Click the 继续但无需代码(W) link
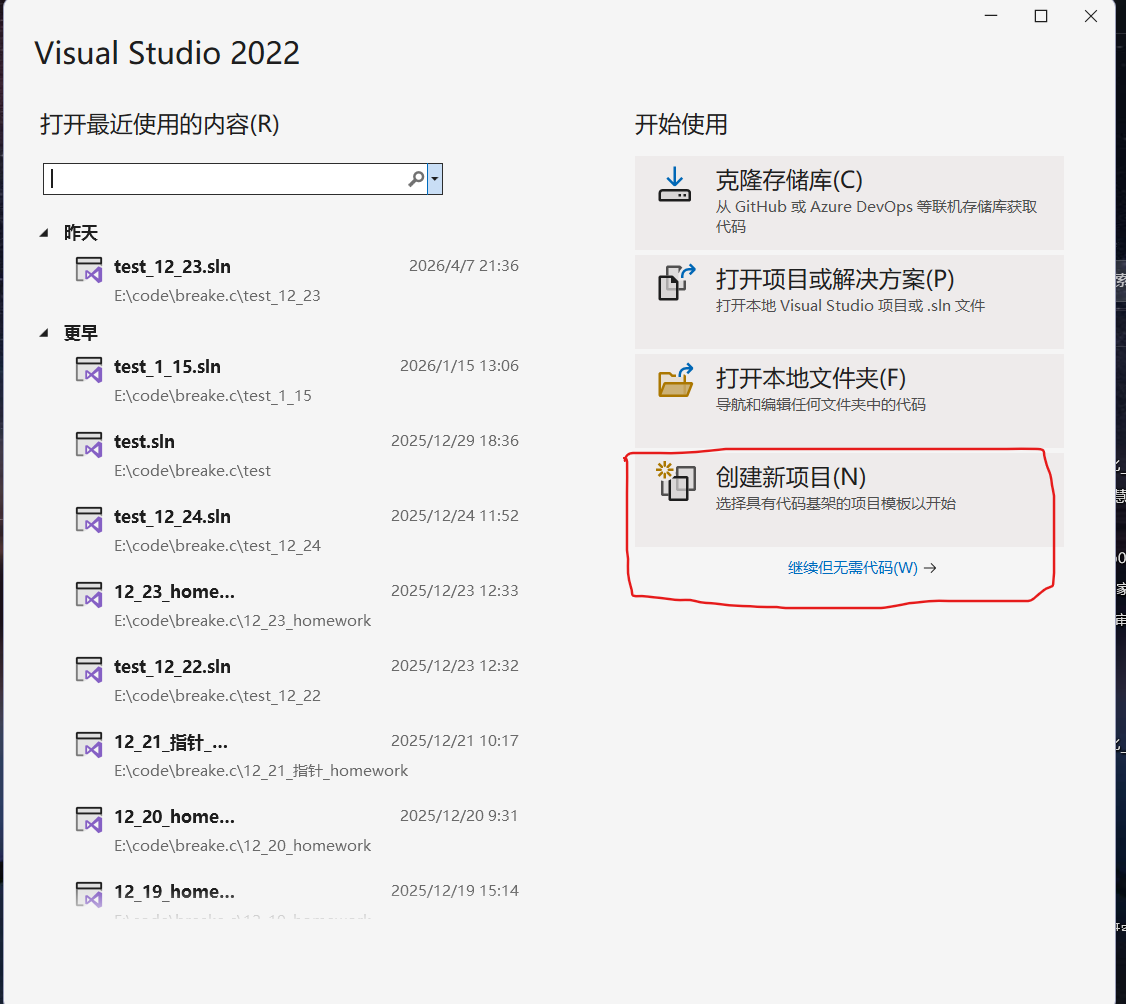The width and height of the screenshot is (1126, 1004). [862, 568]
